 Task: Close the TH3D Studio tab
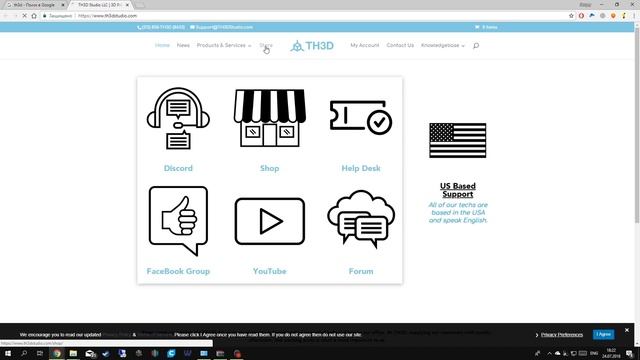click(127, 5)
